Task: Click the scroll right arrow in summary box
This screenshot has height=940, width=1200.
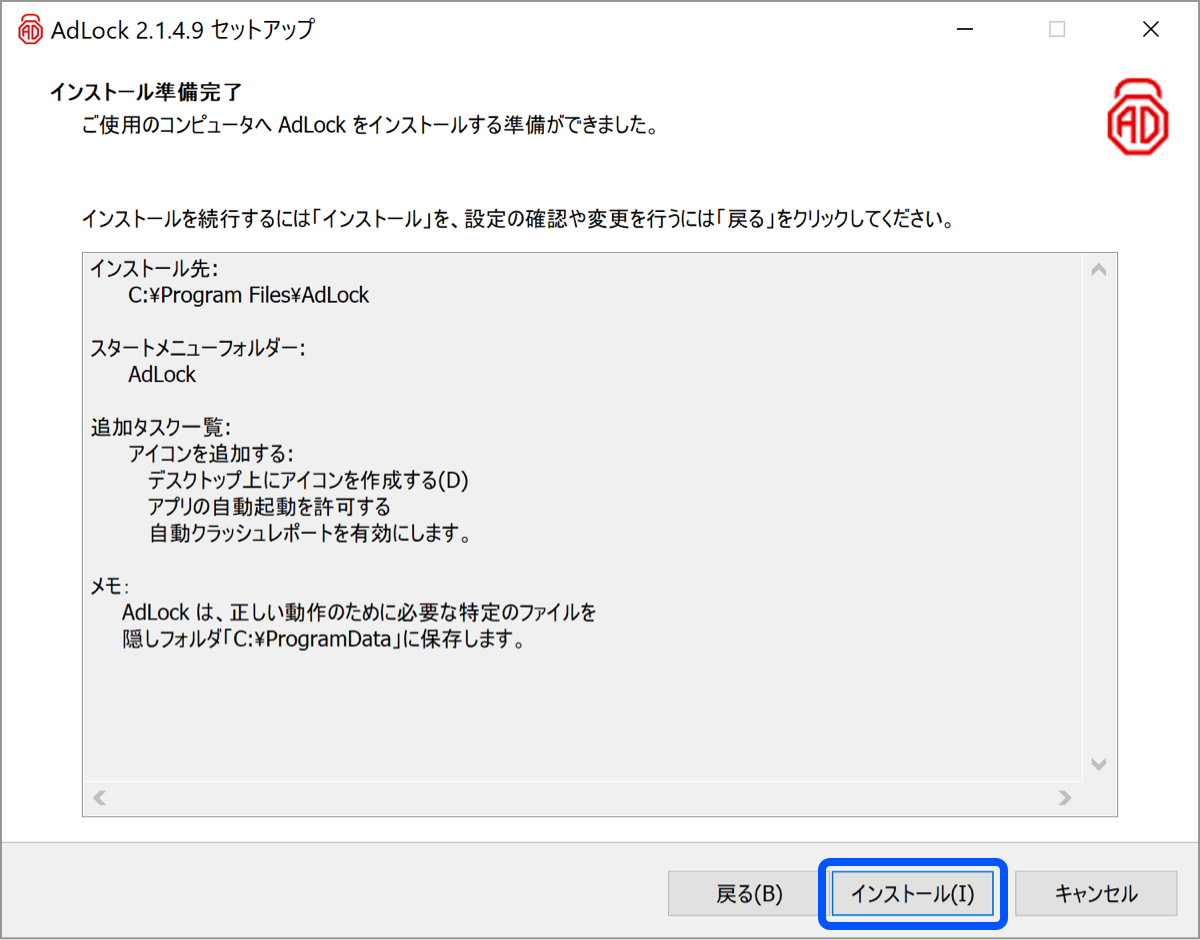Action: click(x=1065, y=798)
